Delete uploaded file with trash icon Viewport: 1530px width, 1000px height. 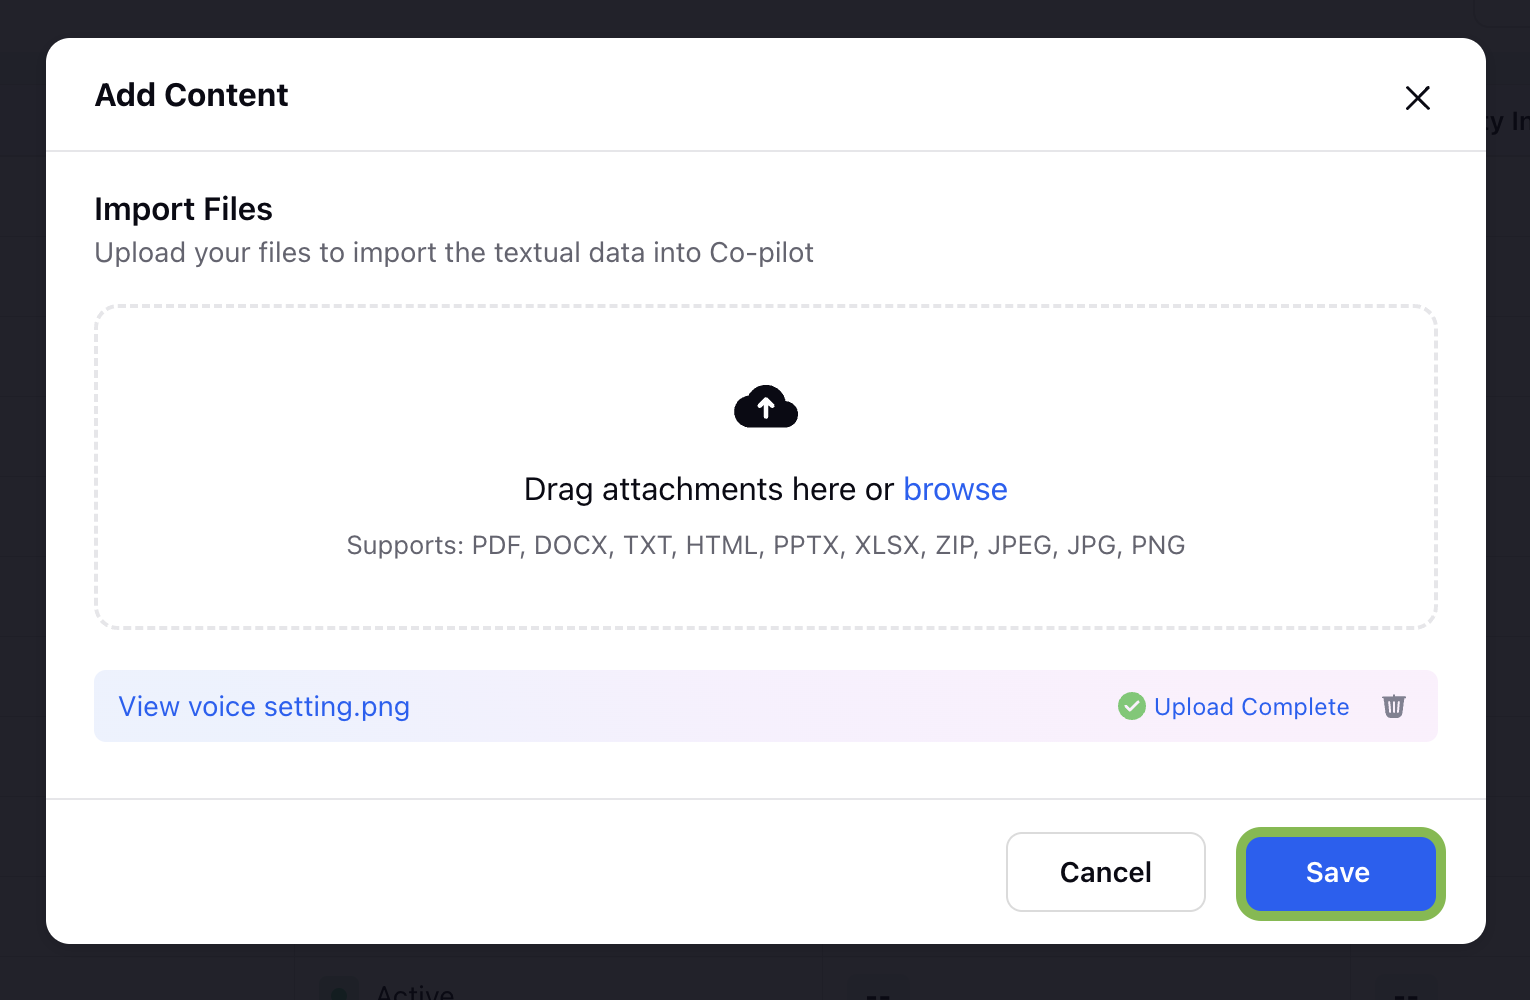[x=1394, y=706]
